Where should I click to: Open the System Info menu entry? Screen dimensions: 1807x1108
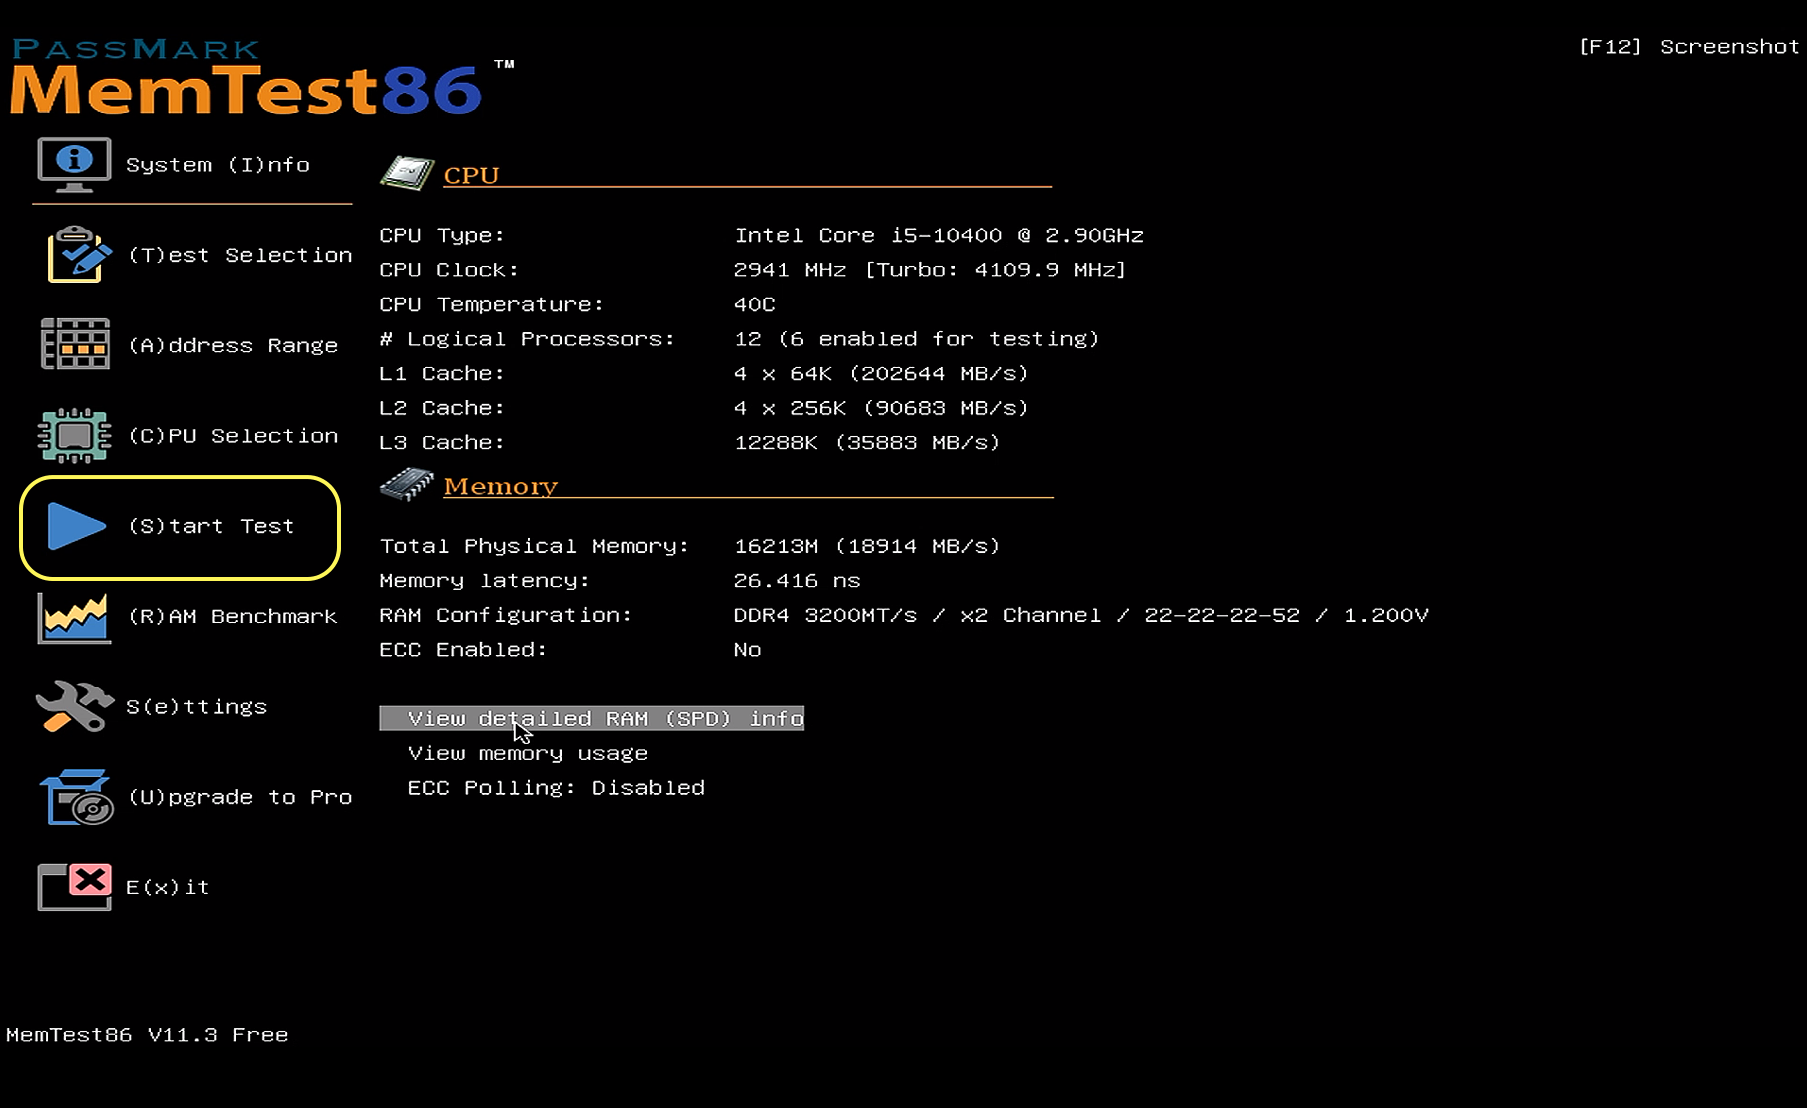[218, 164]
